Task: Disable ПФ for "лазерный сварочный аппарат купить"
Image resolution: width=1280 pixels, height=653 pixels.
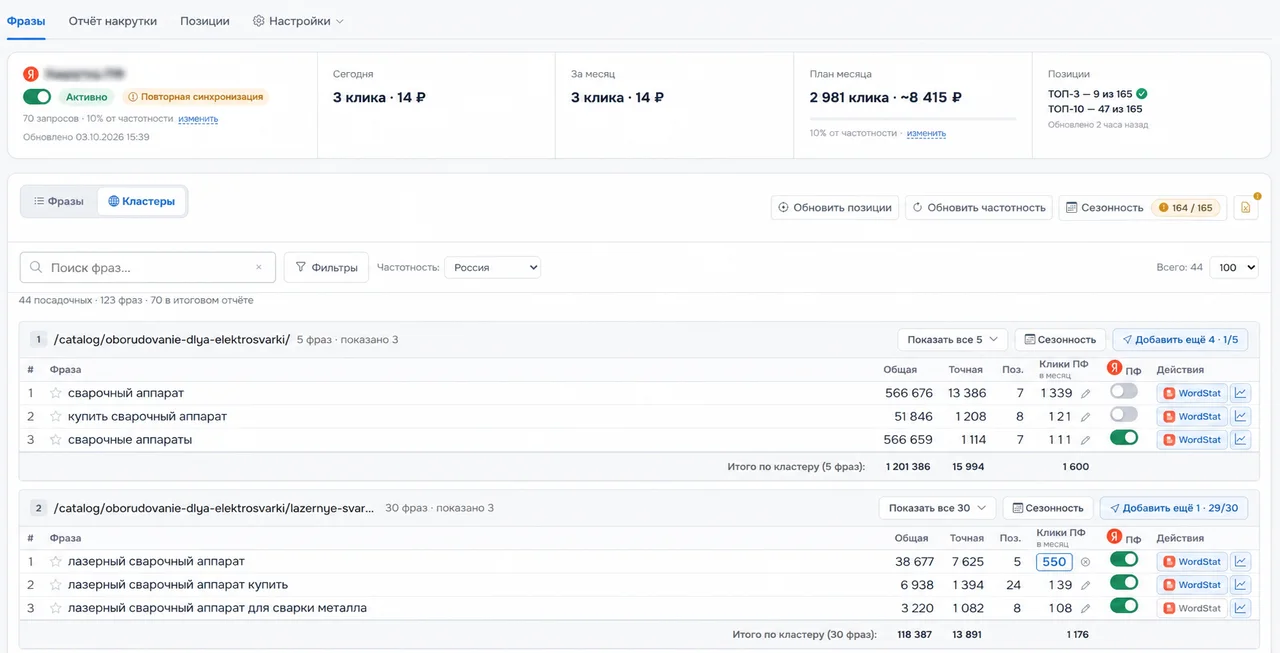Action: [x=1124, y=582]
